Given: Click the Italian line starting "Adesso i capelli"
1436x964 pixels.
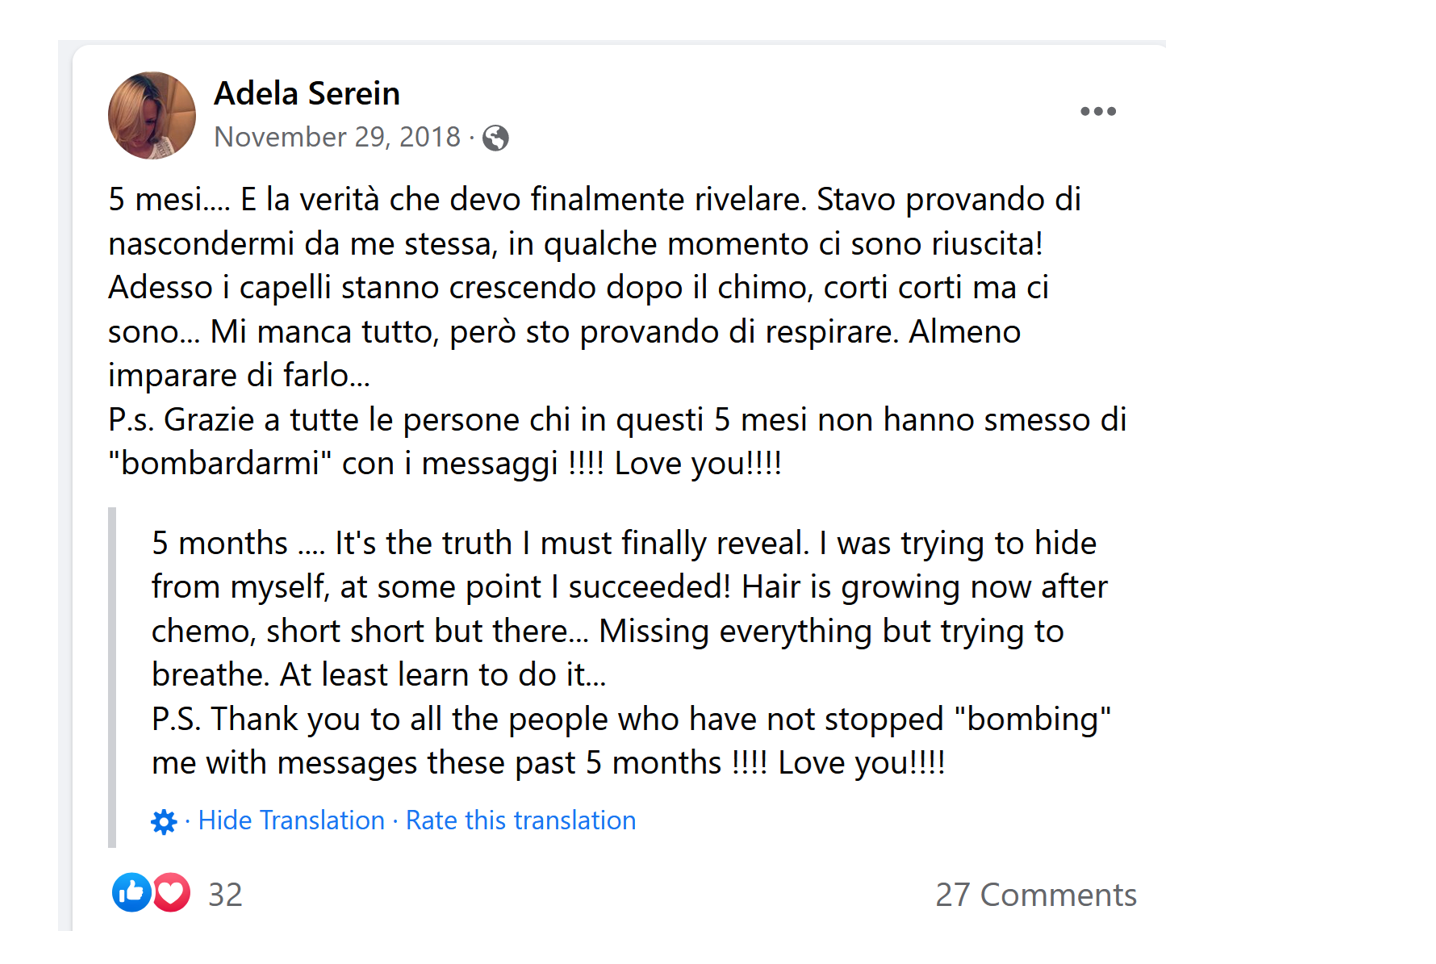Looking at the screenshot, I should point(578,287).
